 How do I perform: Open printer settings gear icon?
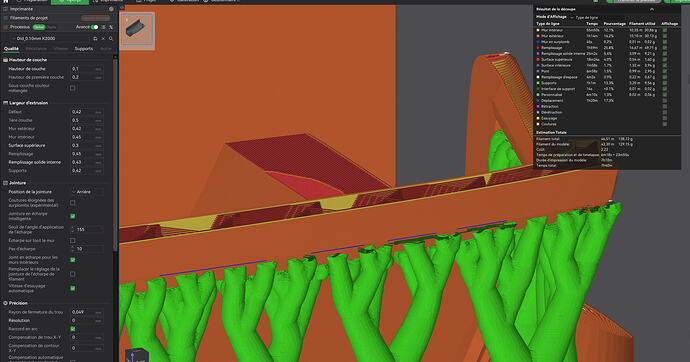[111, 9]
